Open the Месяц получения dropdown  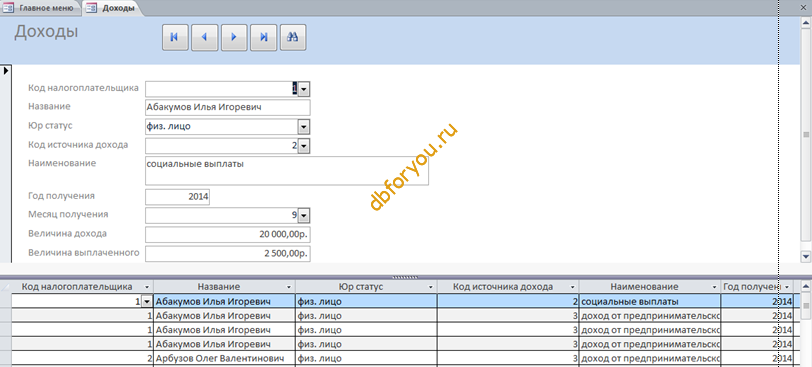[x=304, y=215]
